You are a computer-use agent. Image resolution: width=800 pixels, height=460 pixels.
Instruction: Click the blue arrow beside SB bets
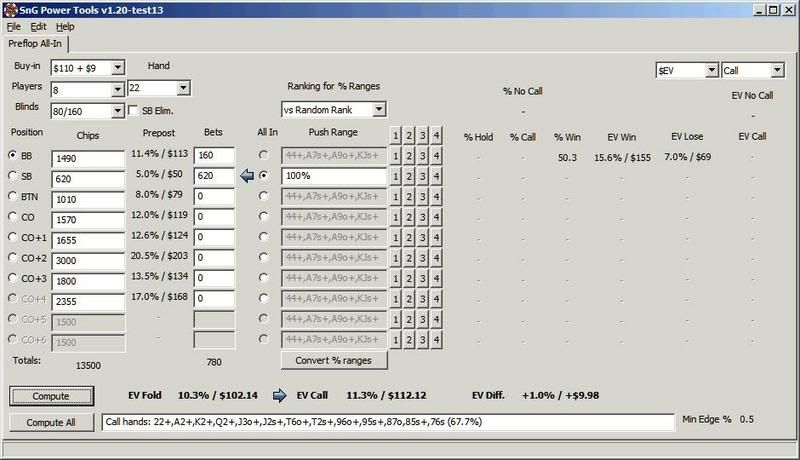coord(247,176)
